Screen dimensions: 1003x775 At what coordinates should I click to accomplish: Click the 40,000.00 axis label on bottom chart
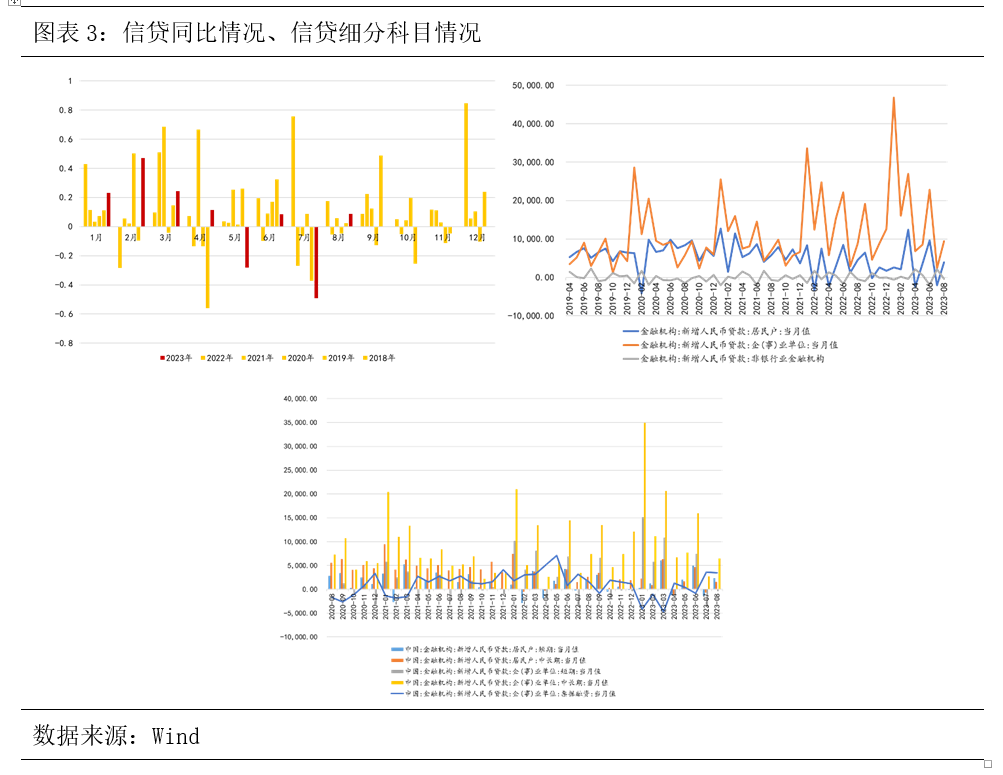297,399
